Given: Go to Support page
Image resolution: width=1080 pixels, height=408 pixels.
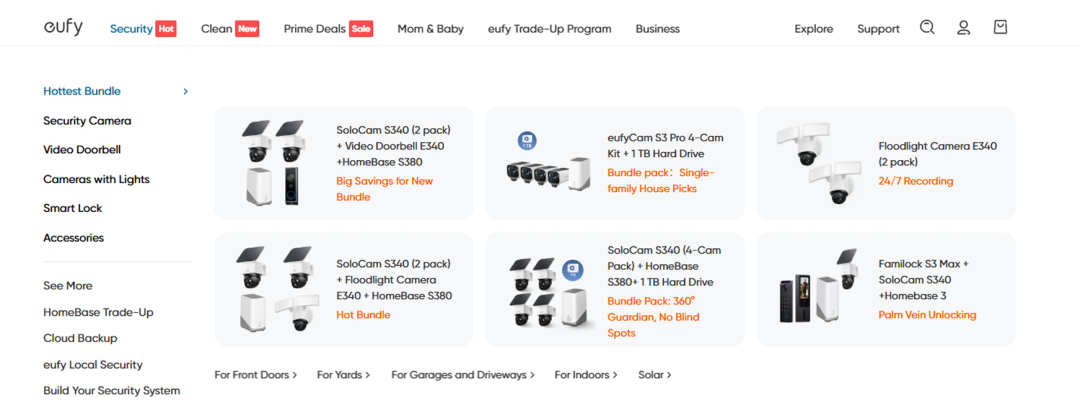Looking at the screenshot, I should [878, 29].
